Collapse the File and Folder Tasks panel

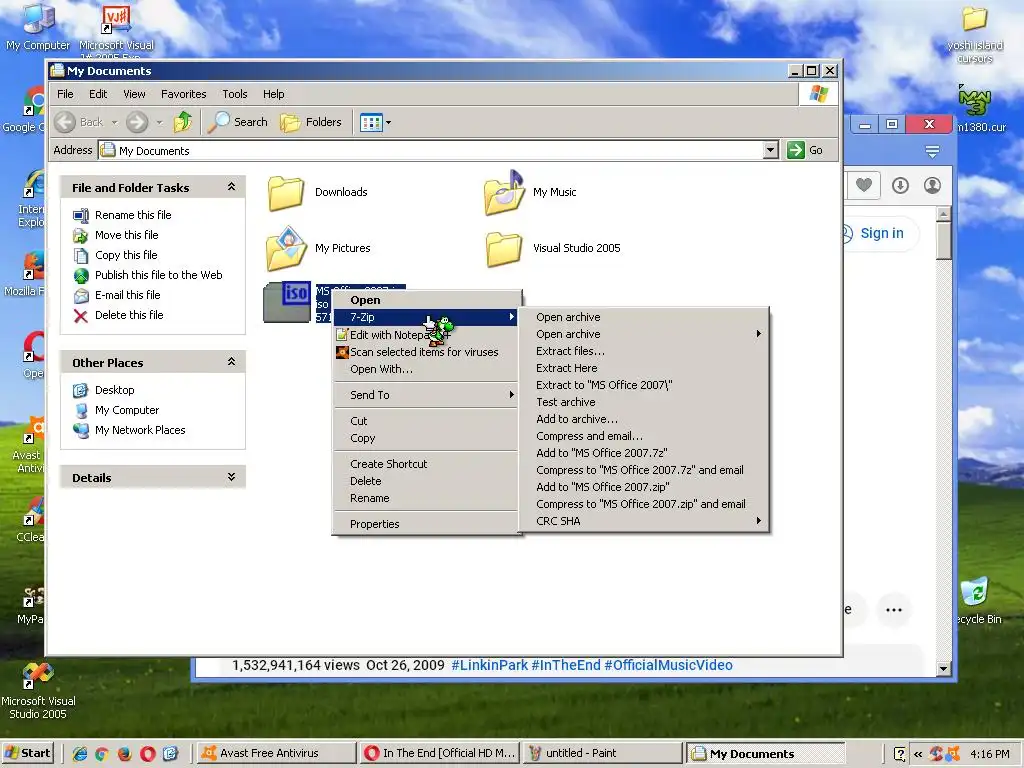pyautogui.click(x=231, y=187)
